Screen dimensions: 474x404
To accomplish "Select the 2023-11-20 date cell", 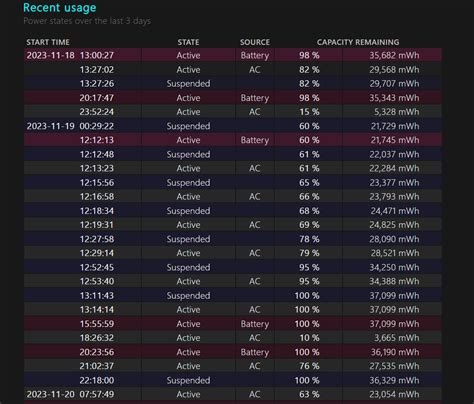I will [x=51, y=394].
